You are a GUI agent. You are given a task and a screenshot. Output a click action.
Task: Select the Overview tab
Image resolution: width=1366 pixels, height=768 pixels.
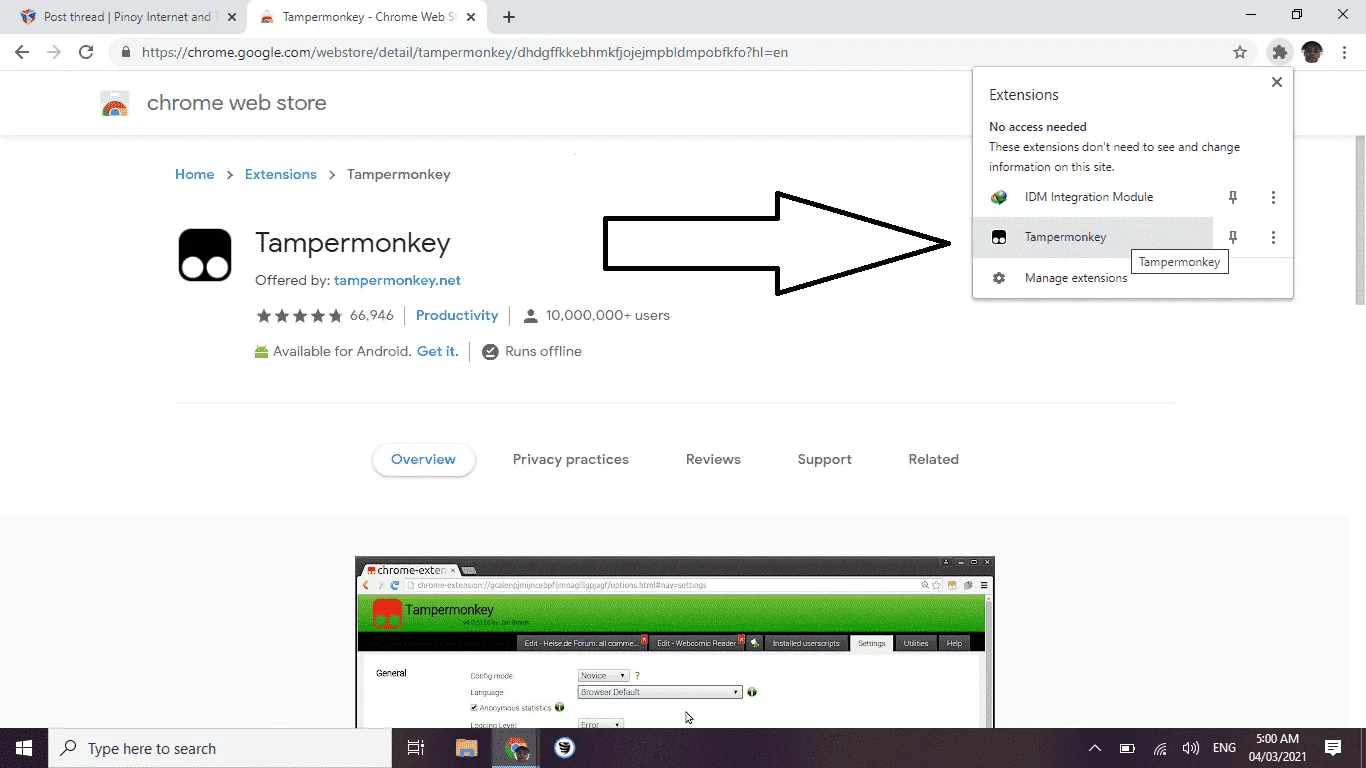tap(423, 460)
